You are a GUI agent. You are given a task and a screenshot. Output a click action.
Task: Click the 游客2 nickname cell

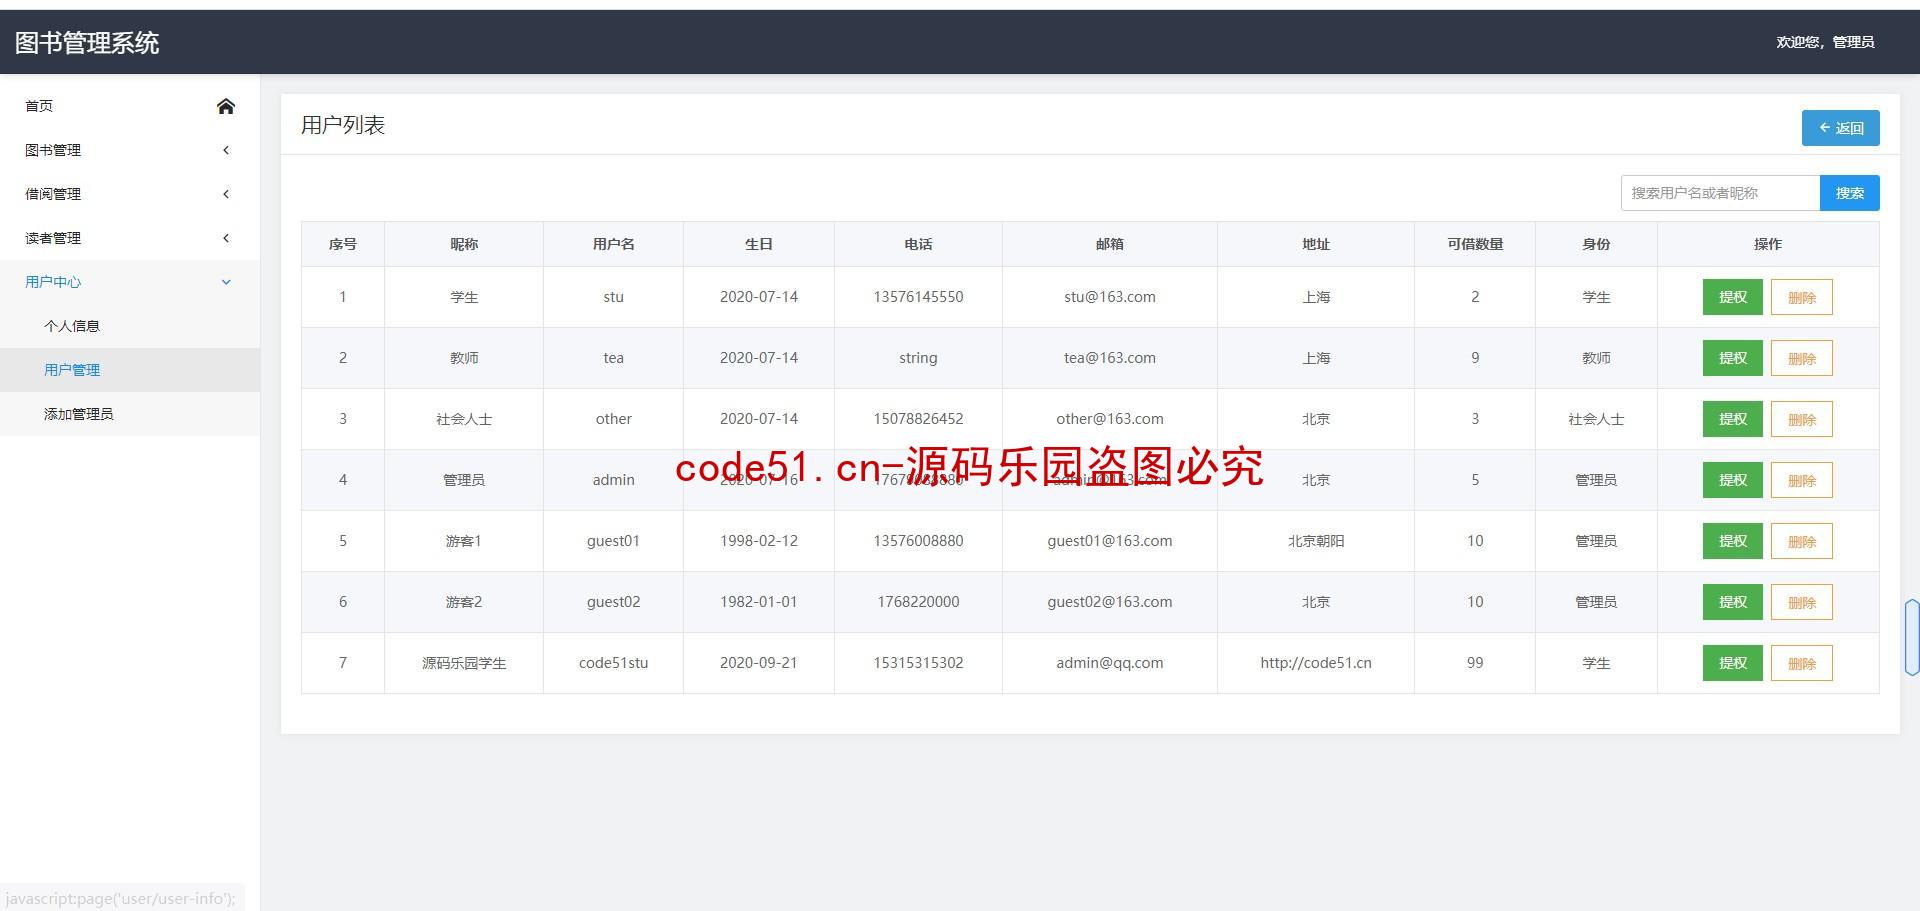[464, 602]
